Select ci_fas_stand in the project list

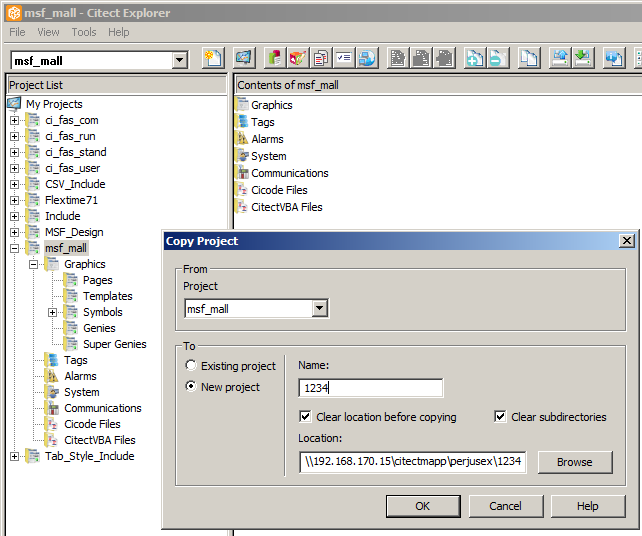[x=76, y=152]
